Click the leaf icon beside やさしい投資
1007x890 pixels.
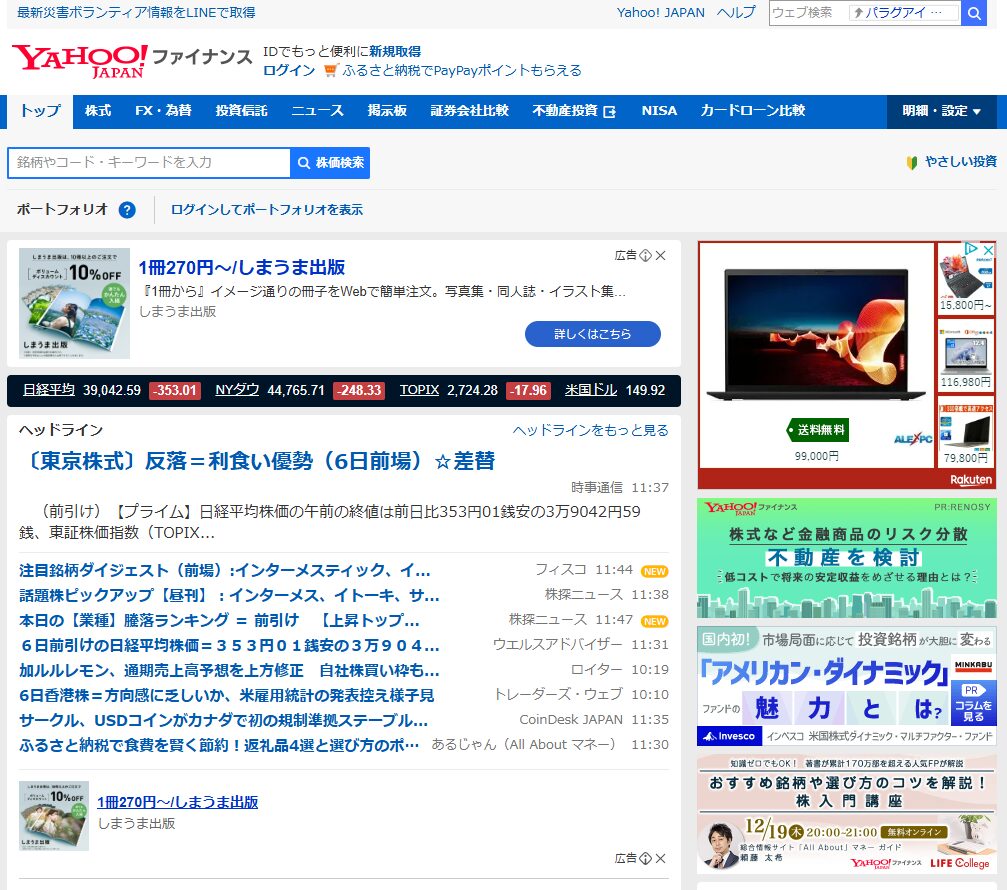click(912, 162)
